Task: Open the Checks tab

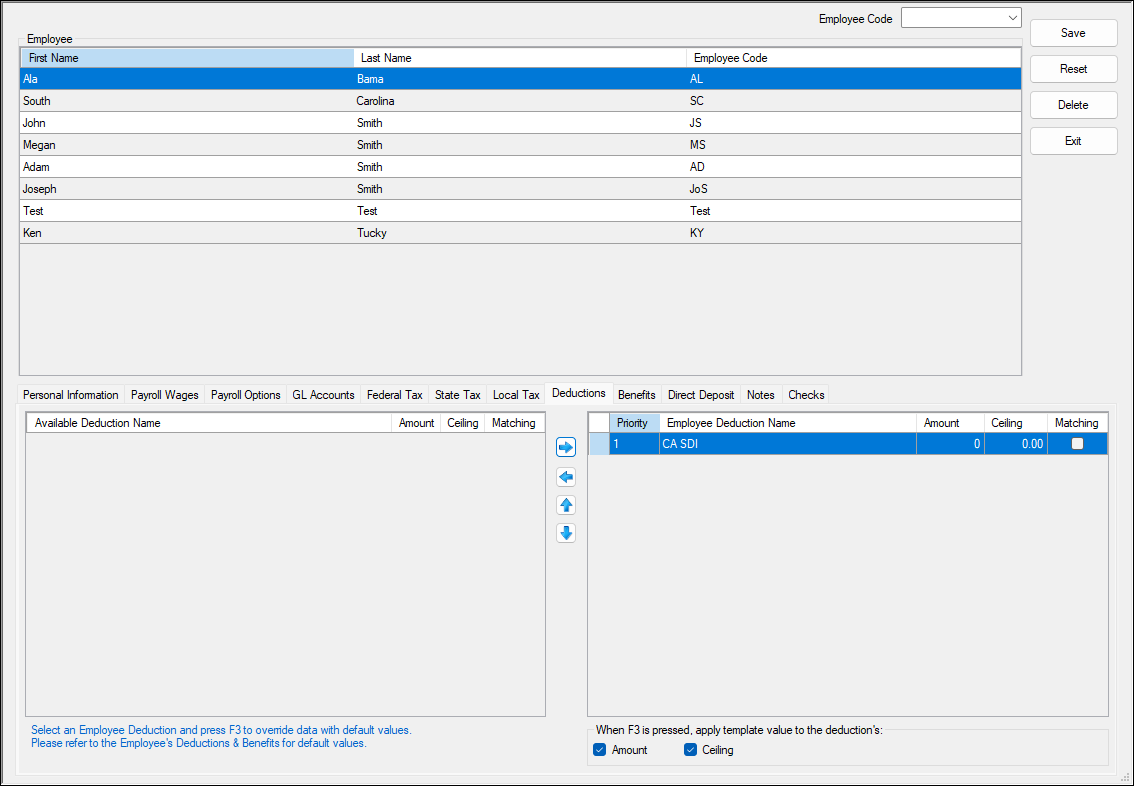Action: coord(806,395)
